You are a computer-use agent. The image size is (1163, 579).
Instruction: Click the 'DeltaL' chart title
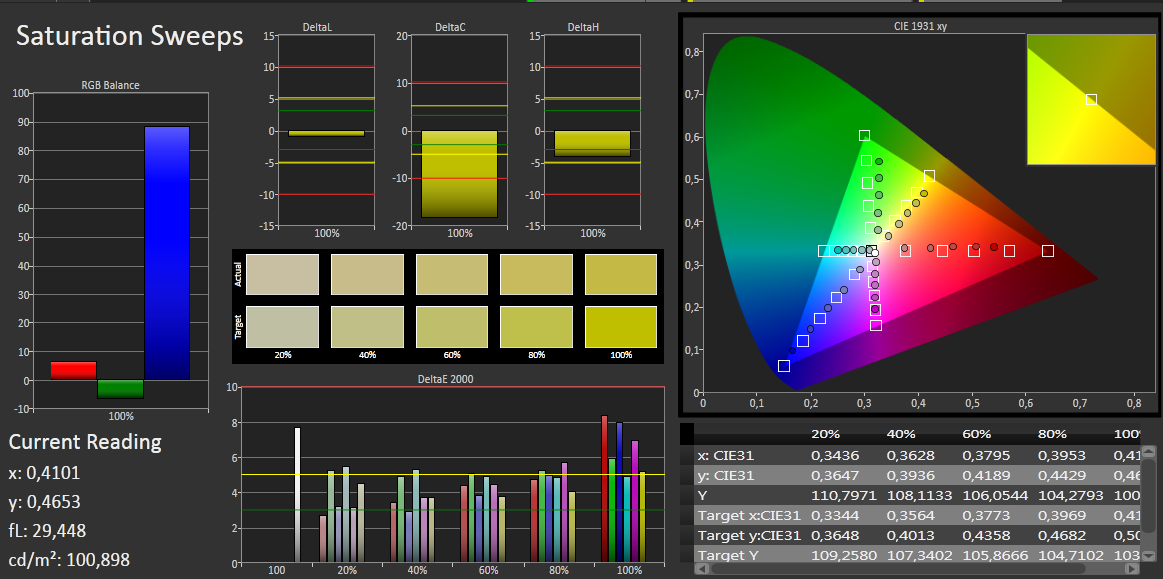pyautogui.click(x=317, y=27)
